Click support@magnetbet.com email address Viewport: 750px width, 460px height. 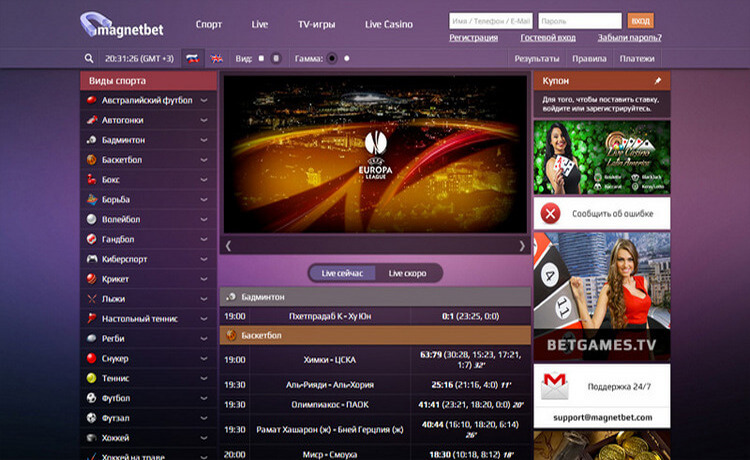coord(603,417)
